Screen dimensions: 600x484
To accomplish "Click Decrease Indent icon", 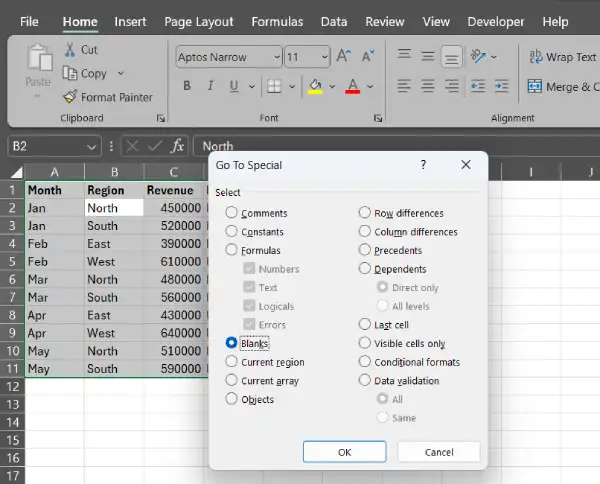I will coord(478,86).
